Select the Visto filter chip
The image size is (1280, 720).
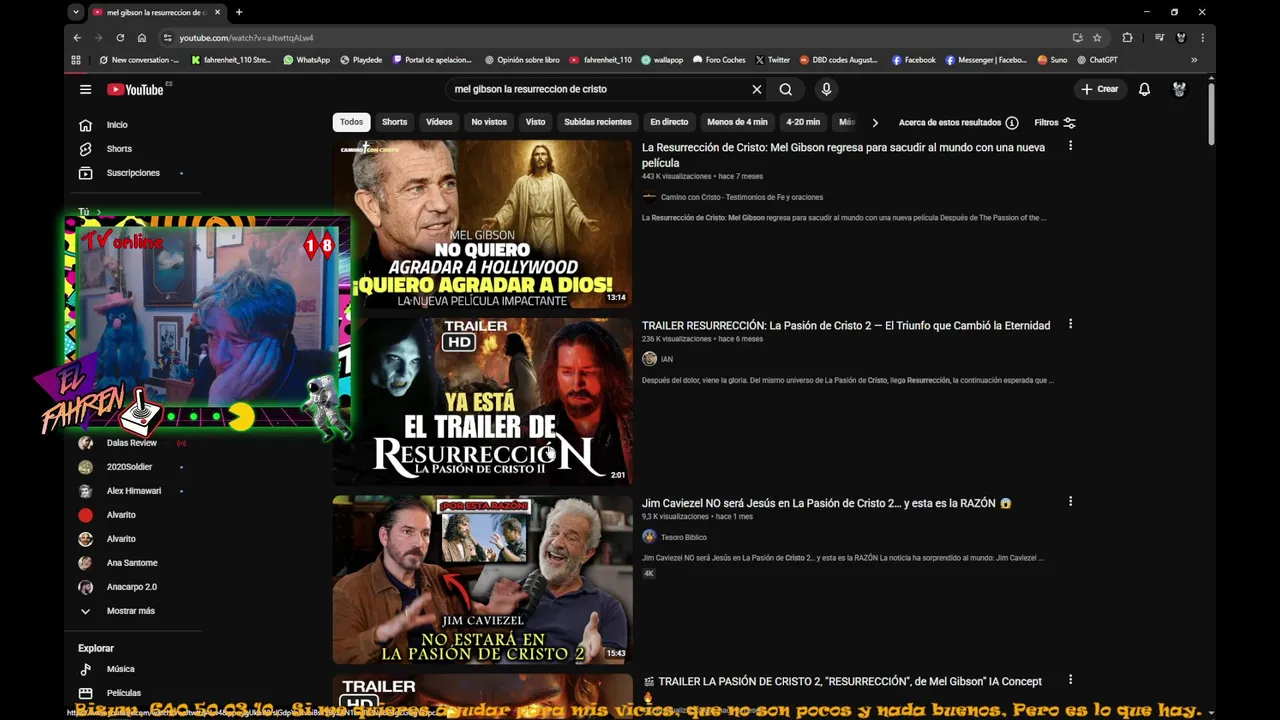coord(536,122)
